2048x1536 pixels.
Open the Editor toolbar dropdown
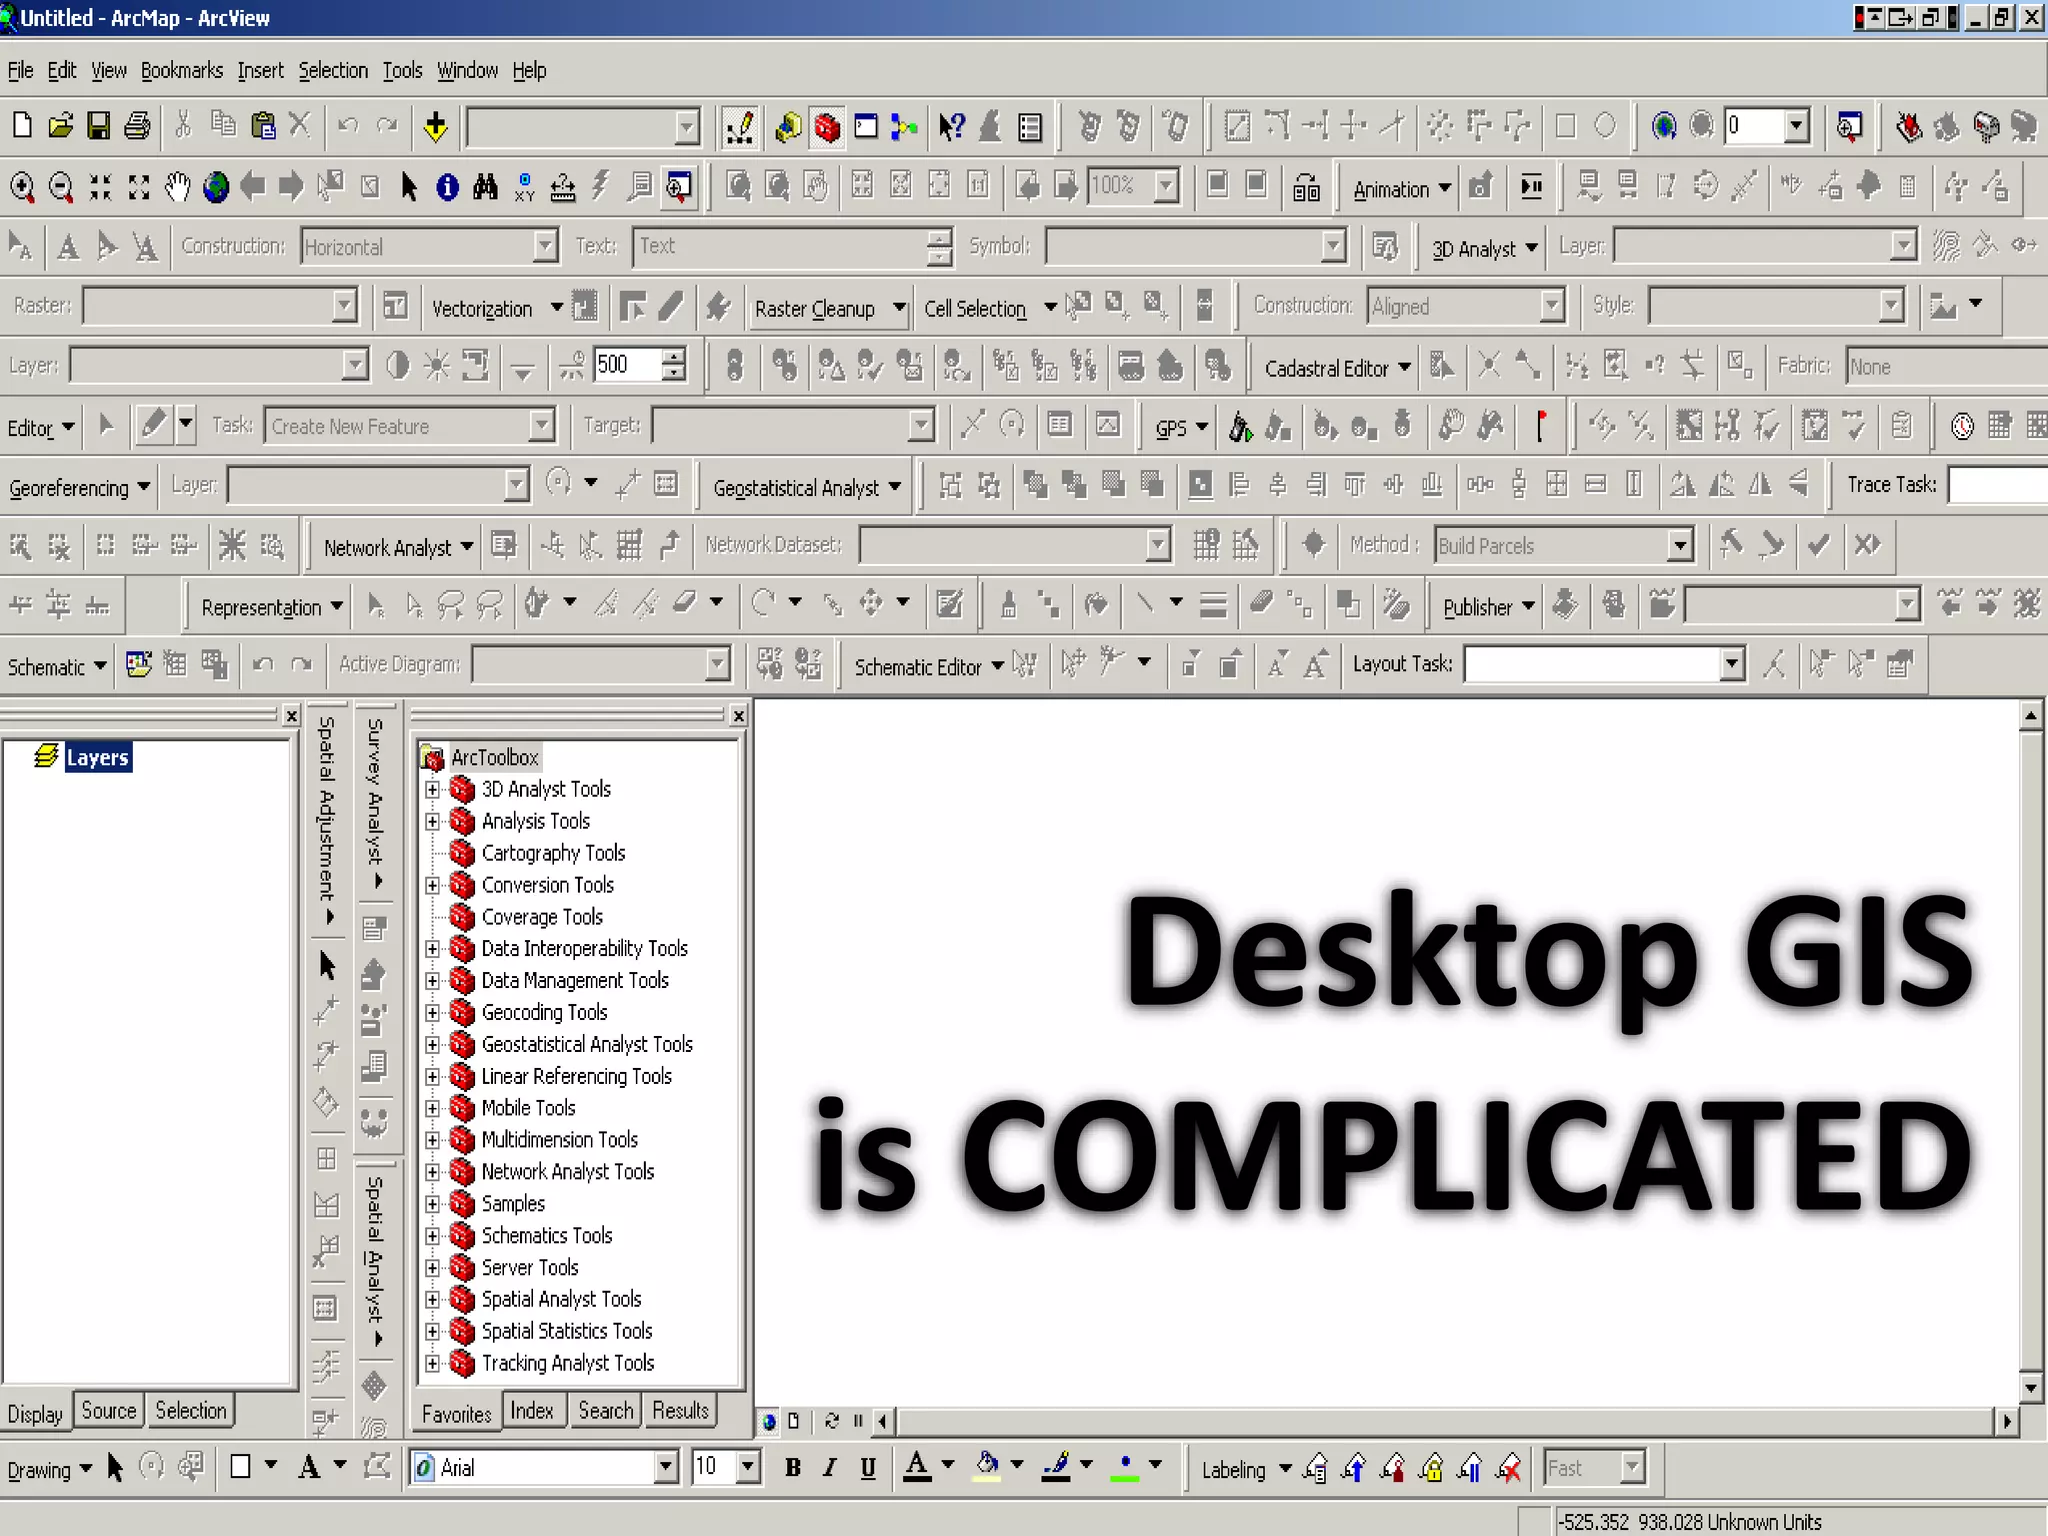40,428
